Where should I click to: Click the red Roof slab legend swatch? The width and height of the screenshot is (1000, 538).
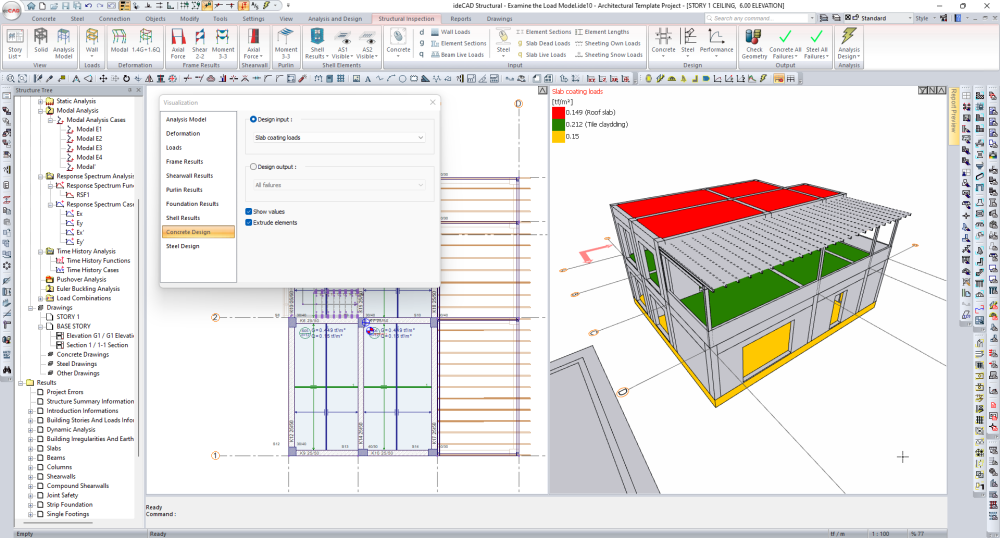pos(558,112)
